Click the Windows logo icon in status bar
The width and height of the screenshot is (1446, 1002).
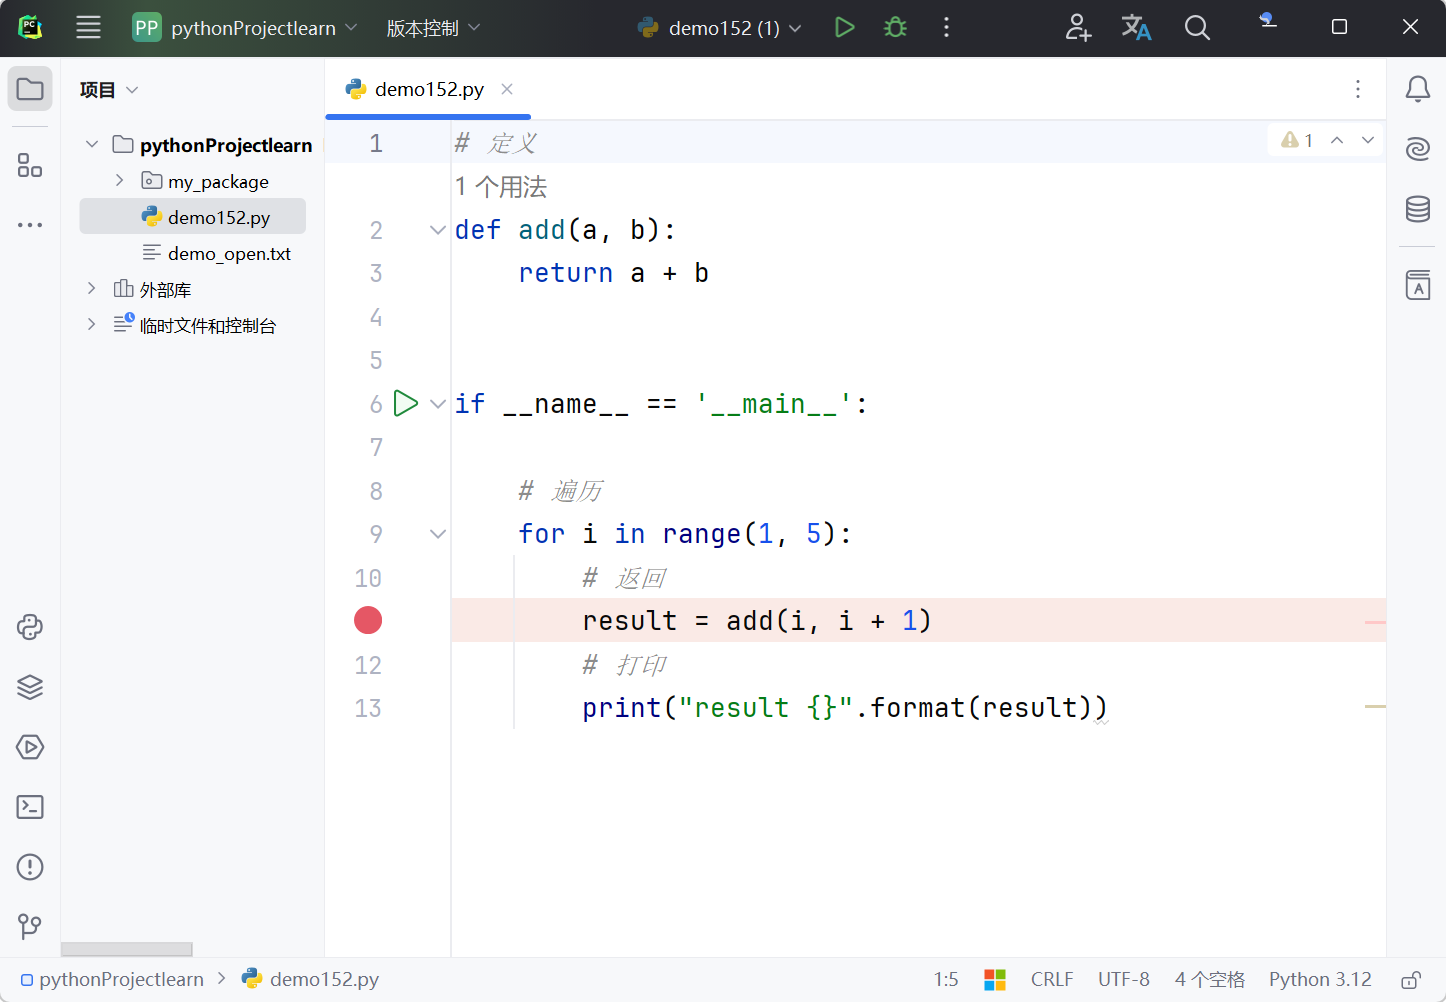995,980
